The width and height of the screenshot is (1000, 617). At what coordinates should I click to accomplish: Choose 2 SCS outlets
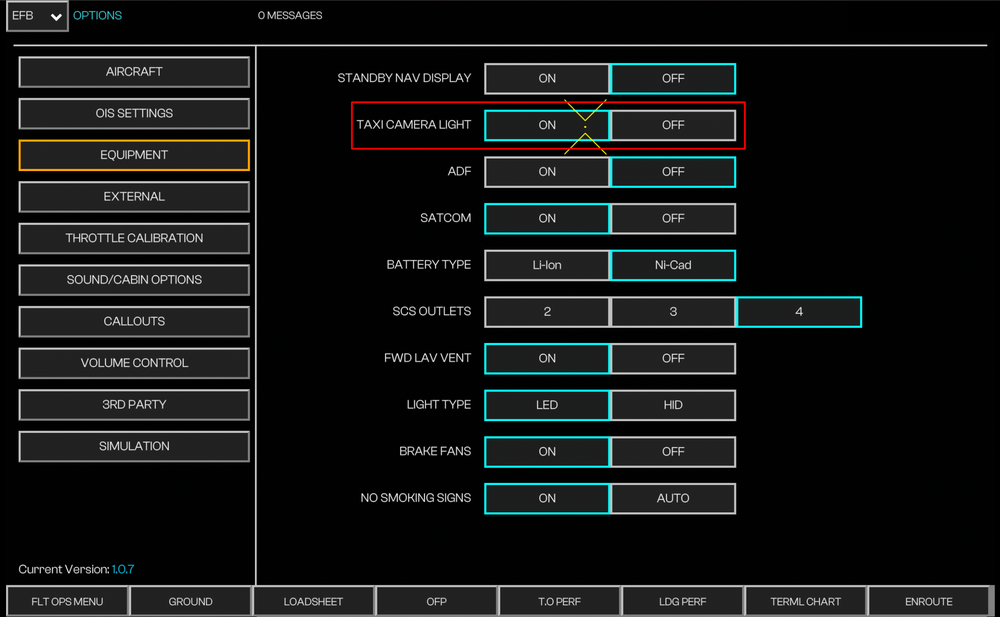547,312
